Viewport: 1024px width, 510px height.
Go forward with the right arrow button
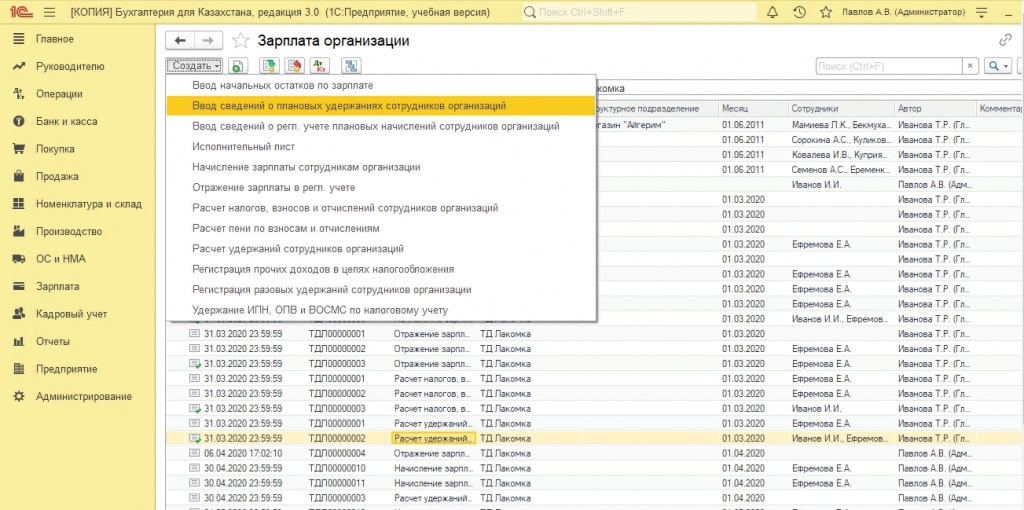[208, 40]
